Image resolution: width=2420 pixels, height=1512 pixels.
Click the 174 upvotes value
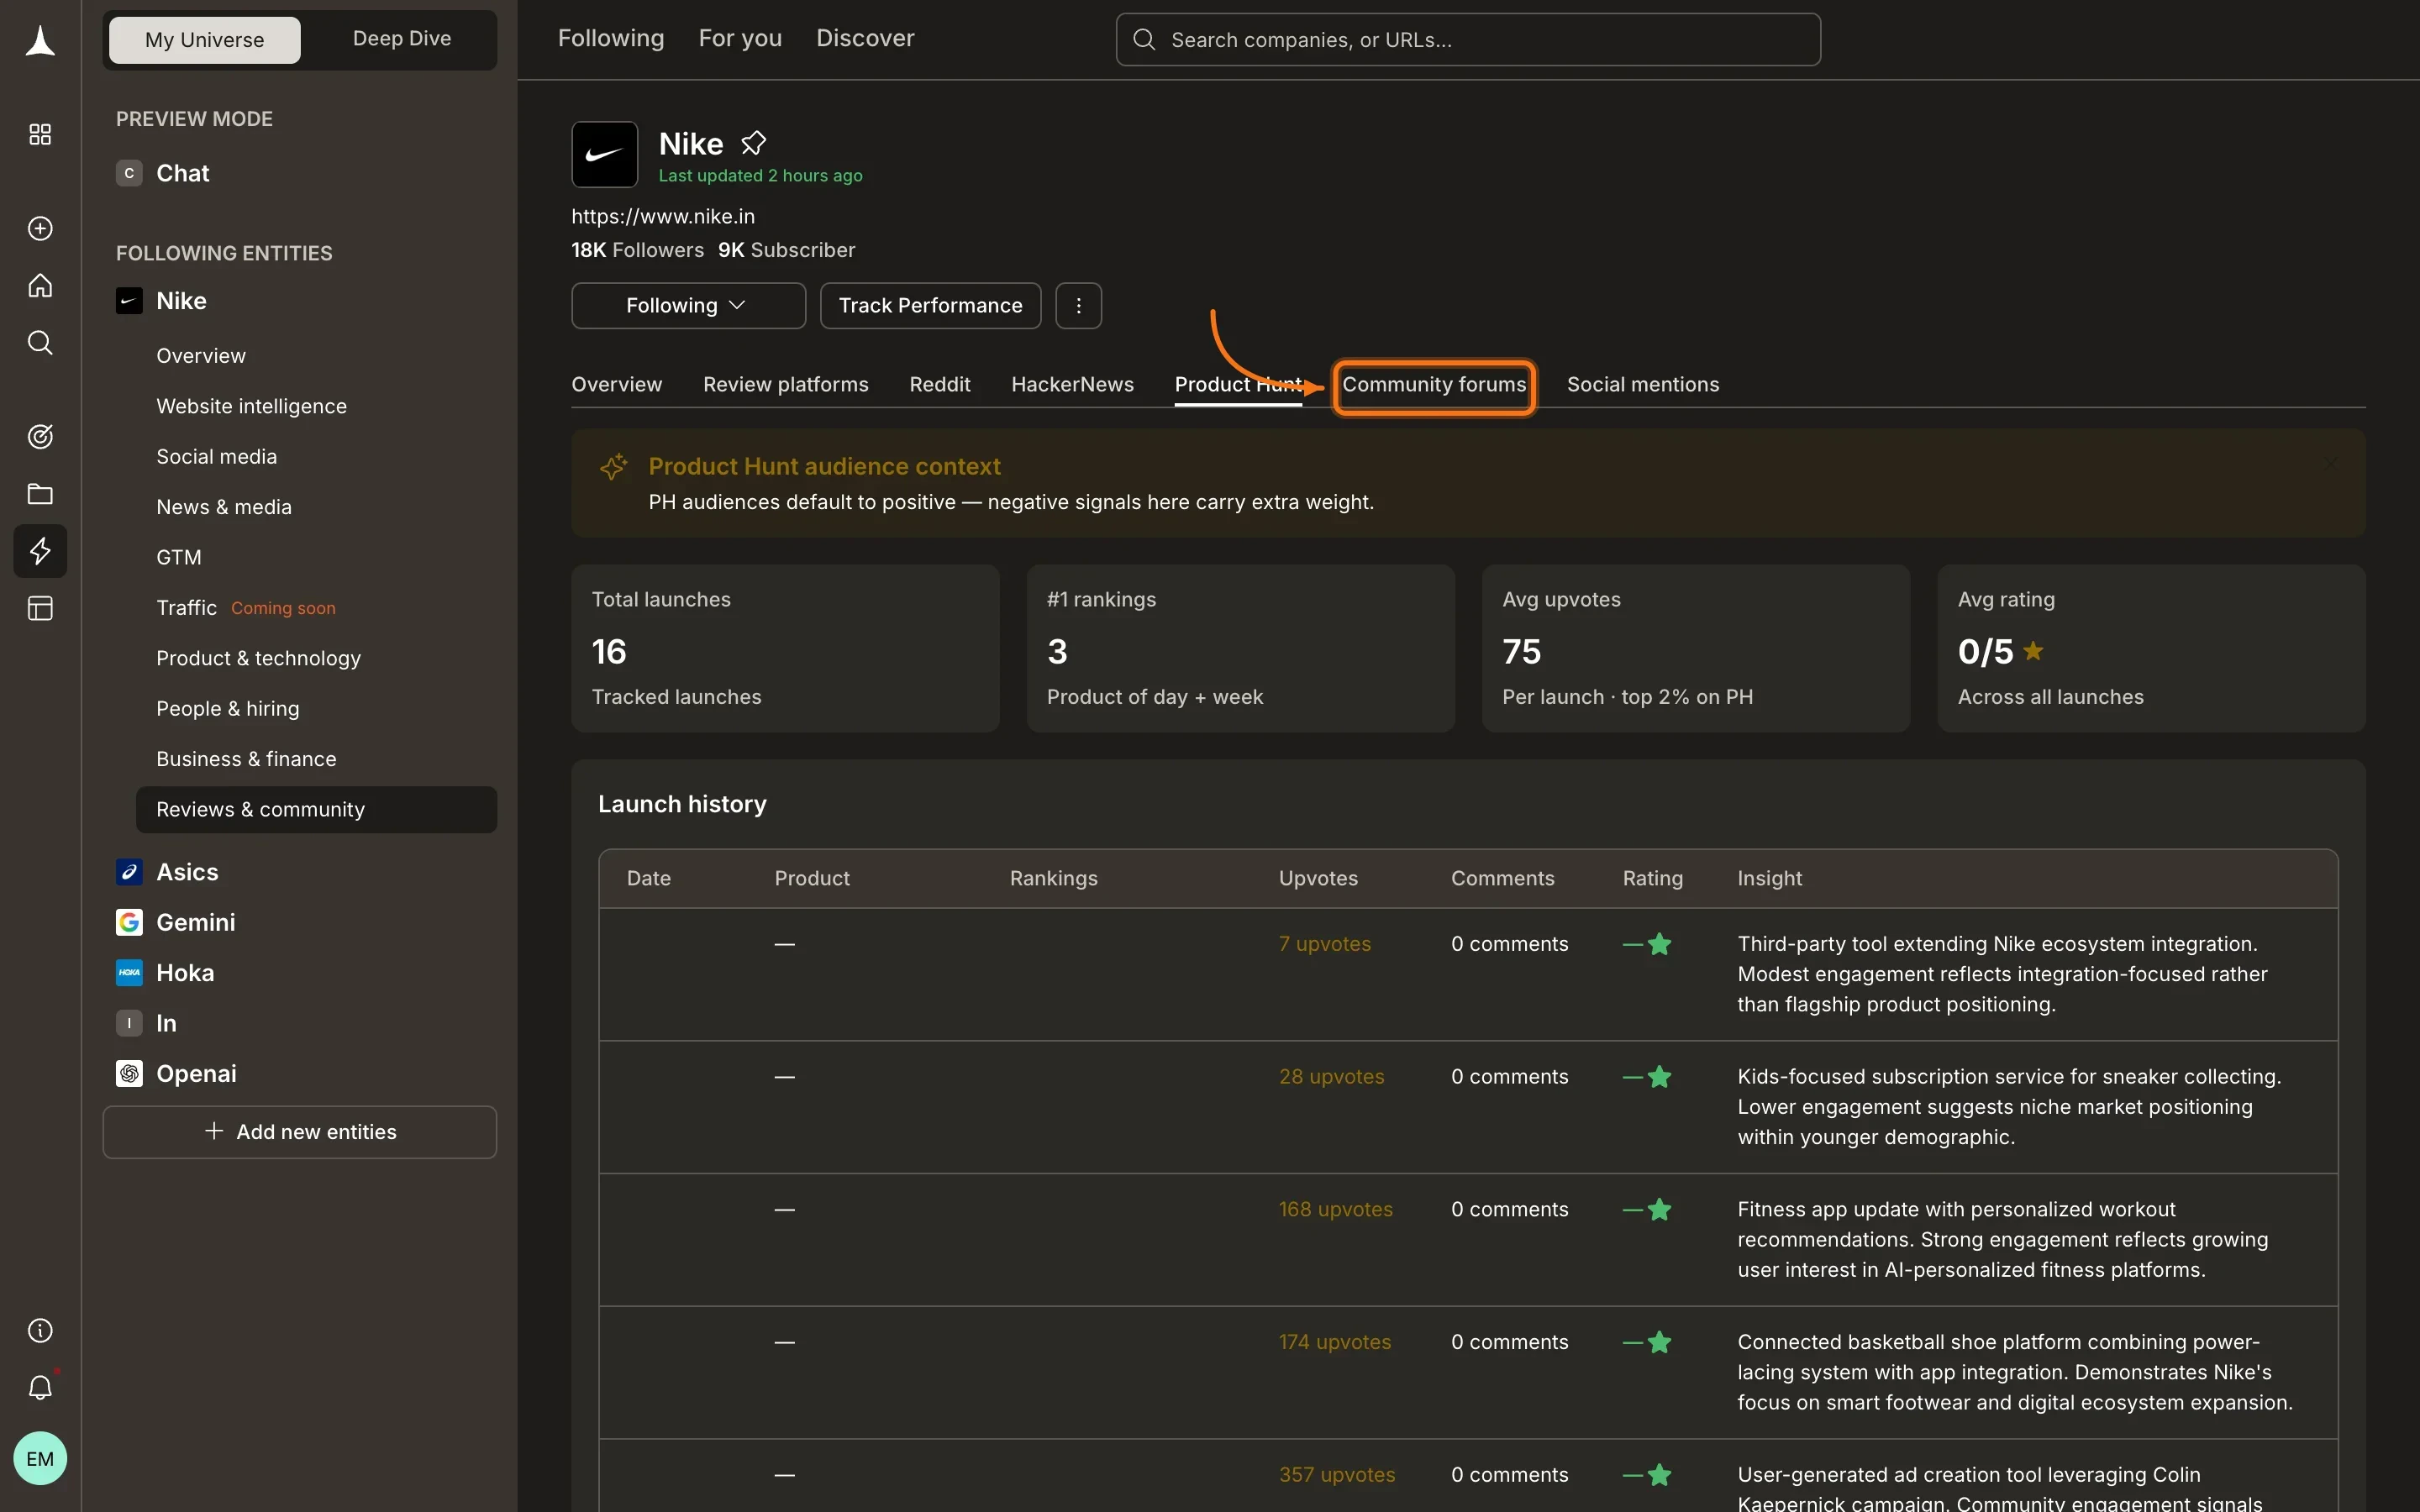(x=1335, y=1342)
